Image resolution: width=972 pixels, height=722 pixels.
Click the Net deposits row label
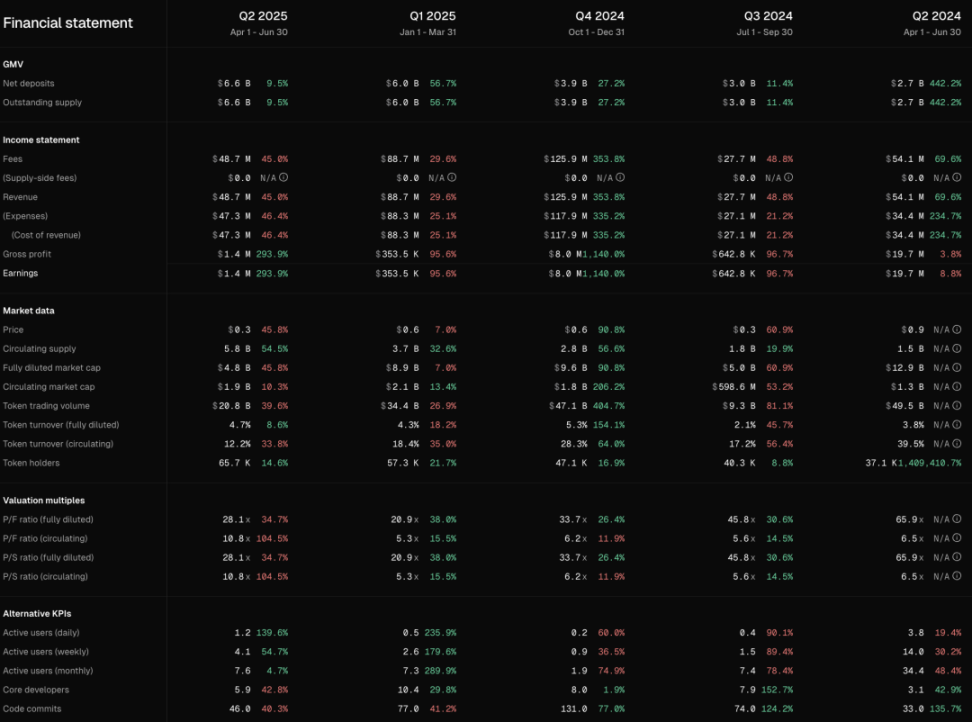28,83
